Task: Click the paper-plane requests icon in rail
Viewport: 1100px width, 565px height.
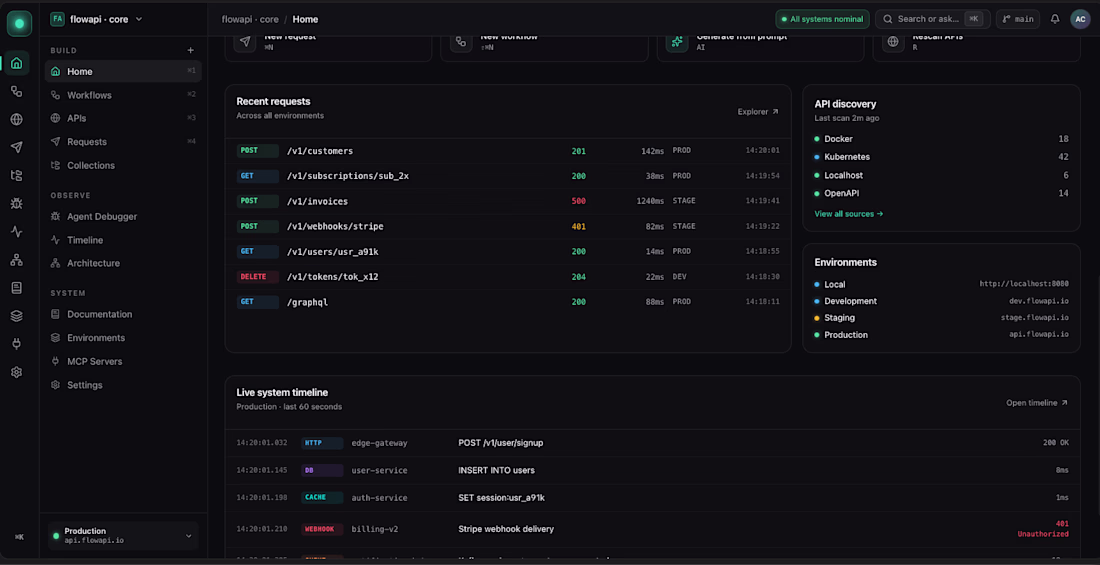Action: point(16,147)
